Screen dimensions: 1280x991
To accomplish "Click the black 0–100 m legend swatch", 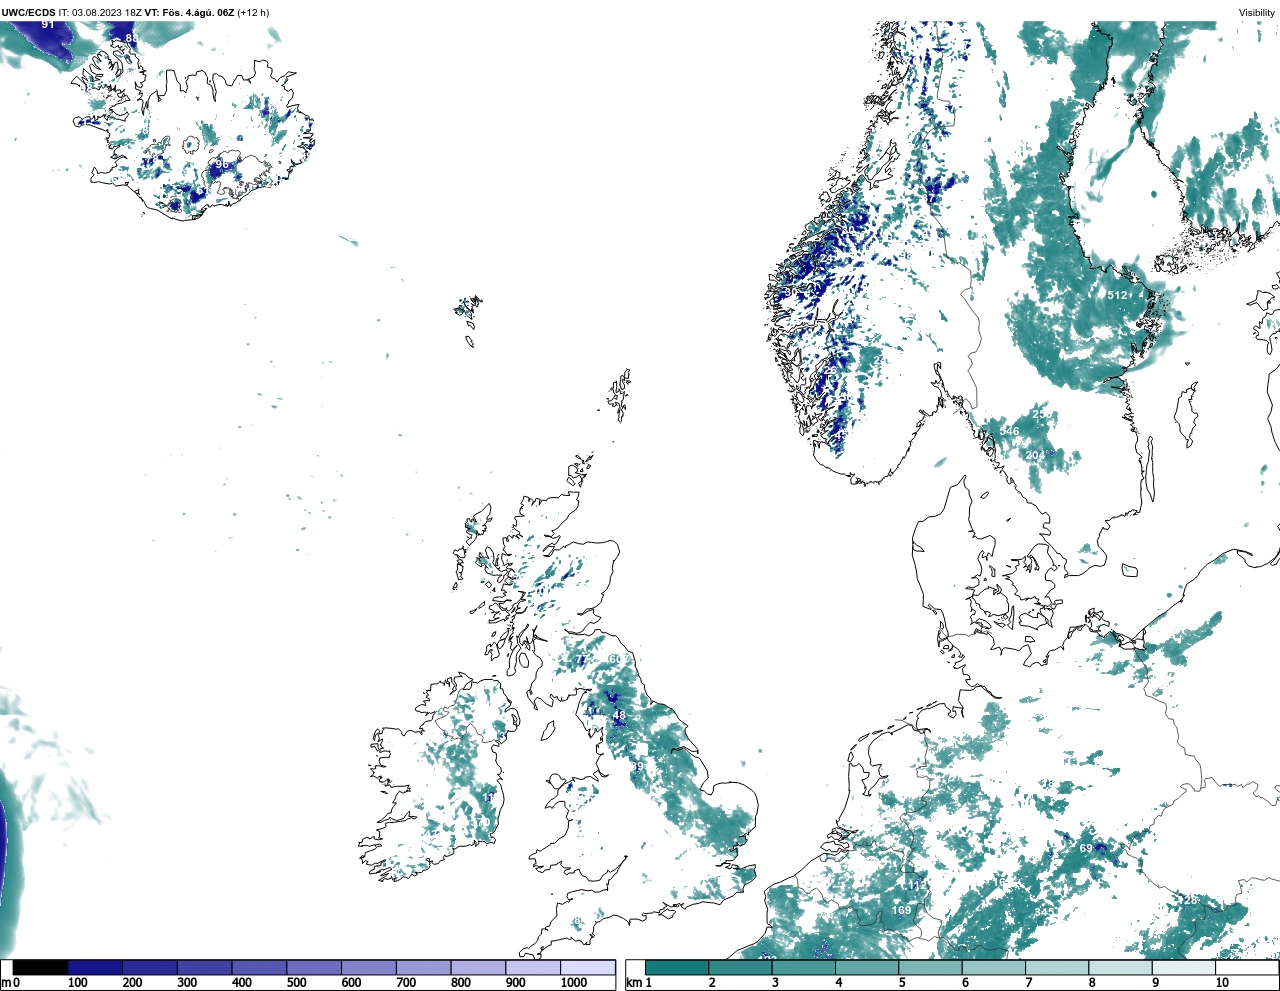I will pos(41,968).
